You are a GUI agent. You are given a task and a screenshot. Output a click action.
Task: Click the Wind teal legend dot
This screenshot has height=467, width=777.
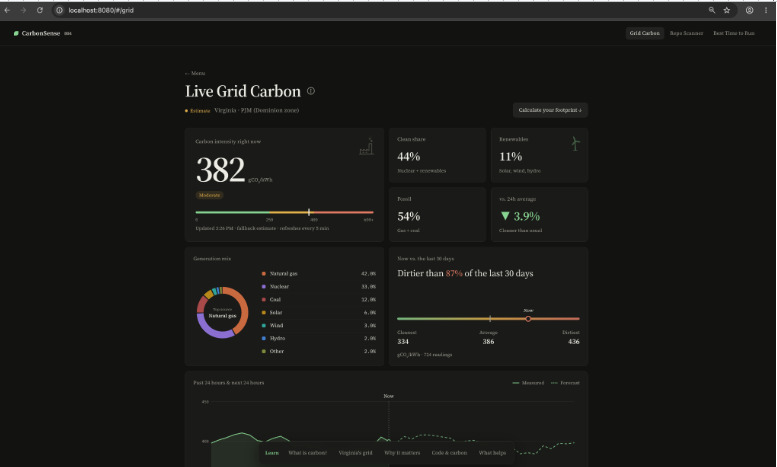coord(264,325)
